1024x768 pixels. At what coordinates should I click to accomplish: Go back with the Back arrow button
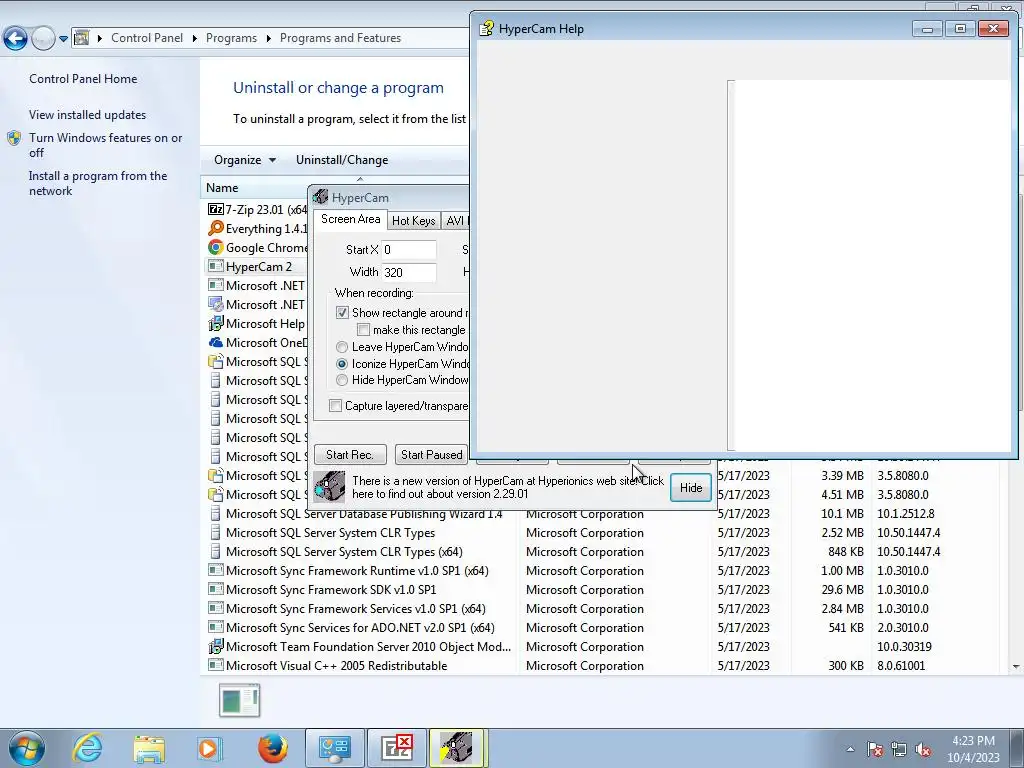pyautogui.click(x=15, y=39)
